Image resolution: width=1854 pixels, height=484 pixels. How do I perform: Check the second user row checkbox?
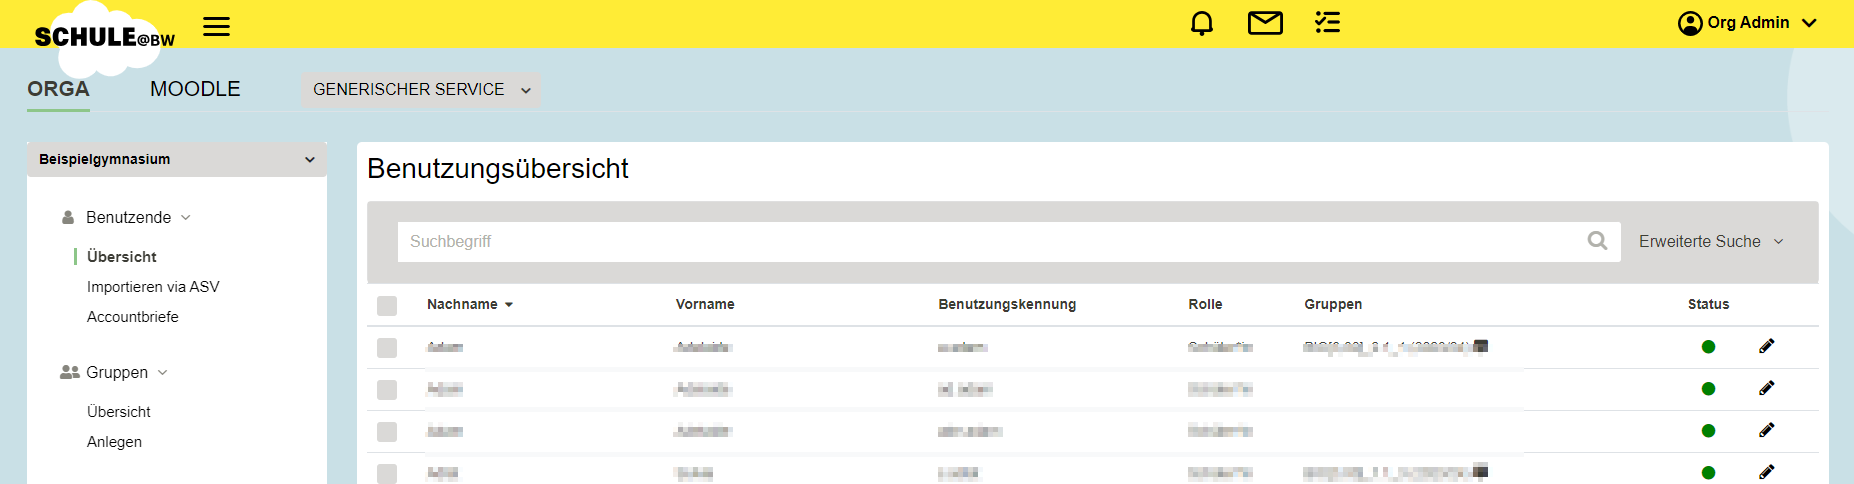pyautogui.click(x=387, y=390)
